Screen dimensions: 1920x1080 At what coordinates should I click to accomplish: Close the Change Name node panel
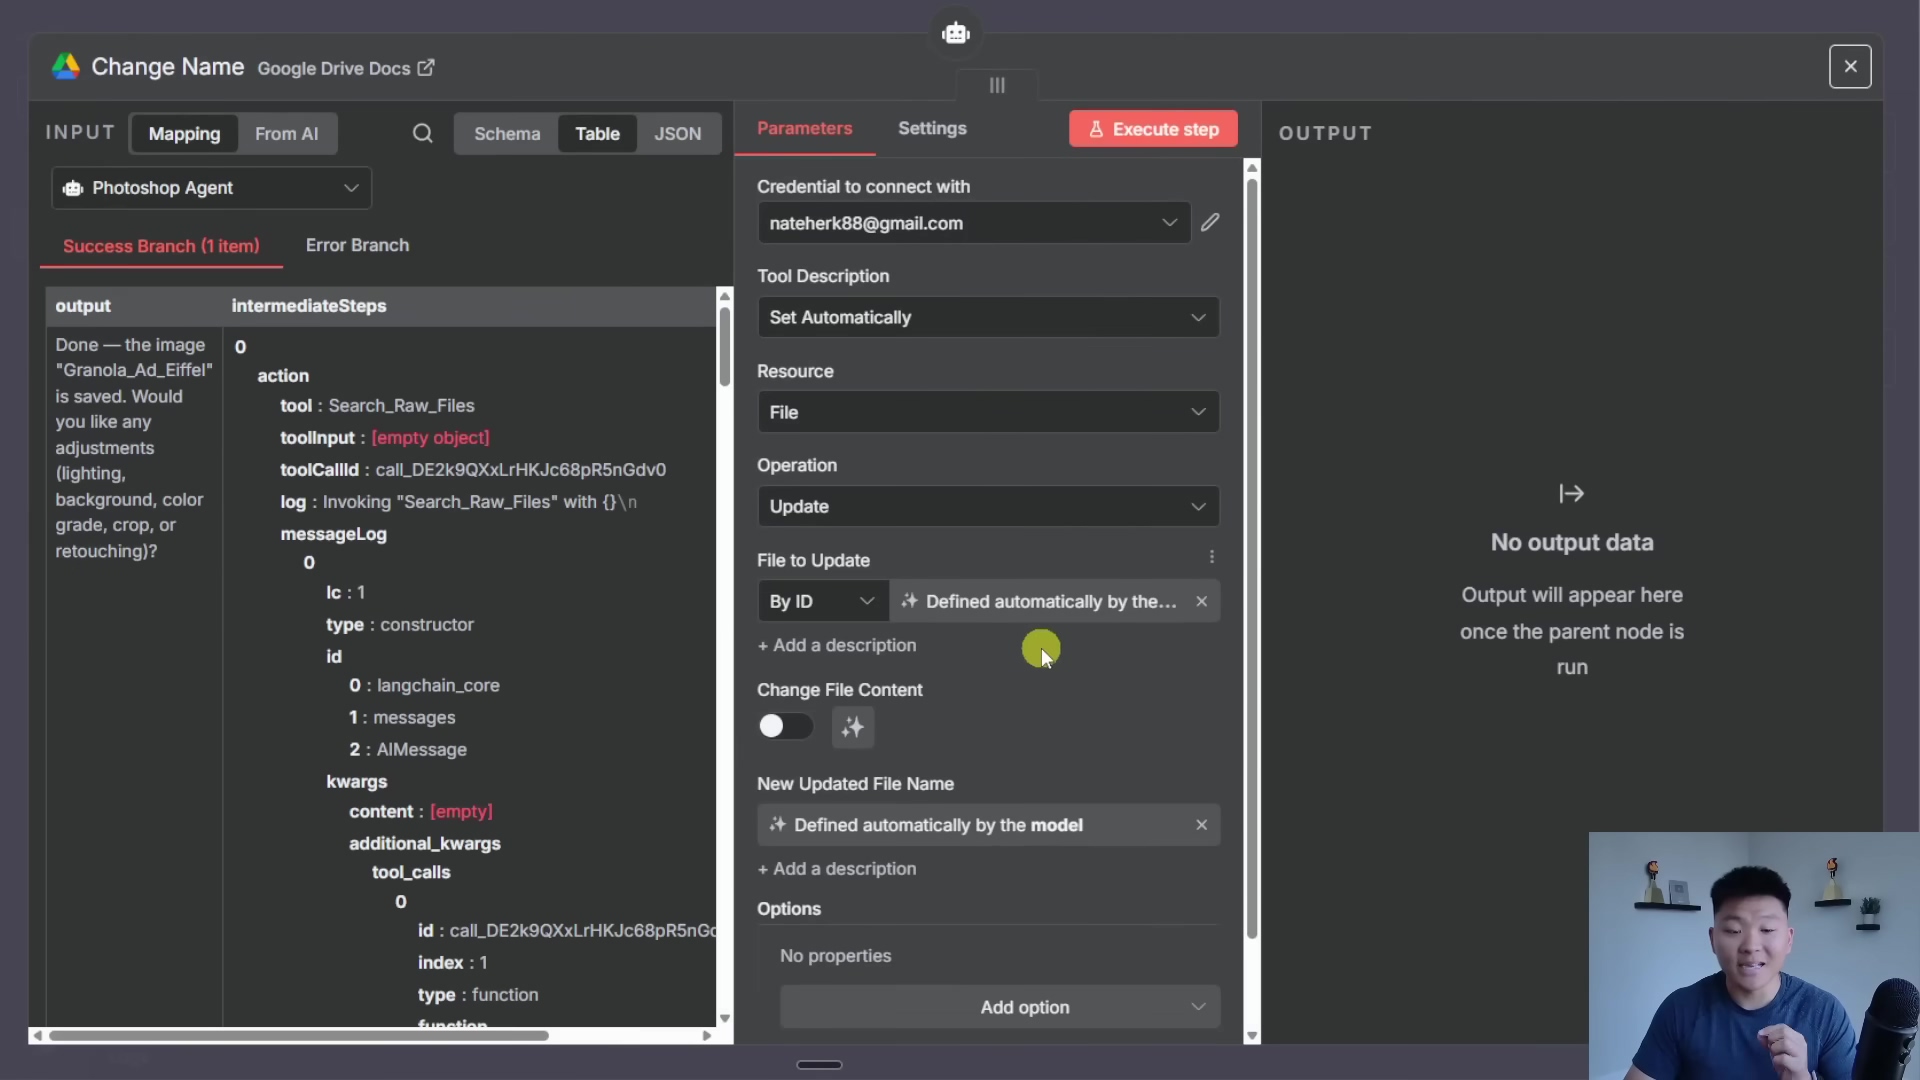coord(1850,67)
